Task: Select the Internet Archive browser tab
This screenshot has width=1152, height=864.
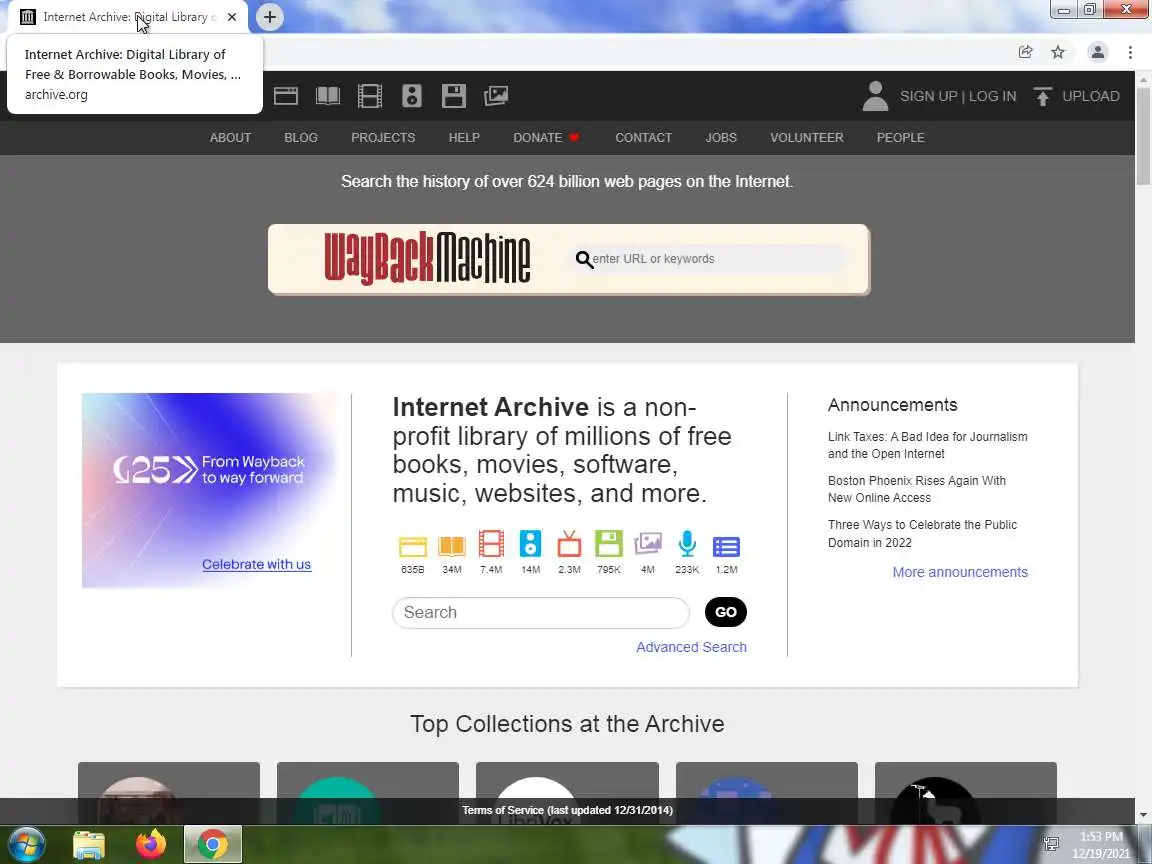Action: pyautogui.click(x=129, y=17)
